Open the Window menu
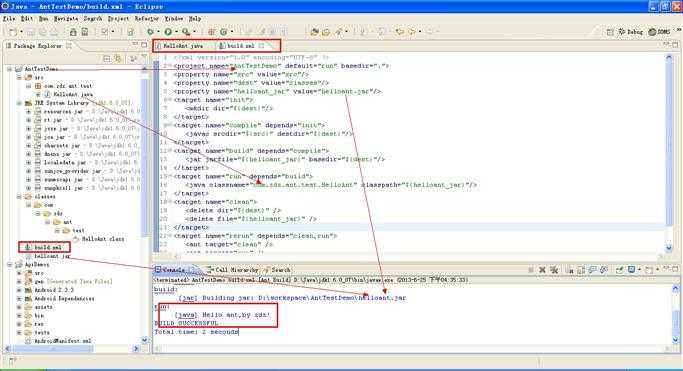This screenshot has height=371, width=683. tap(173, 19)
